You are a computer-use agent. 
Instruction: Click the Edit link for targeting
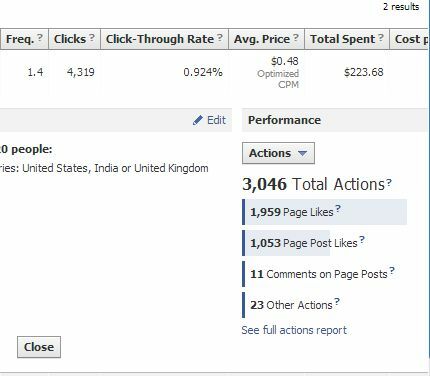(x=216, y=120)
